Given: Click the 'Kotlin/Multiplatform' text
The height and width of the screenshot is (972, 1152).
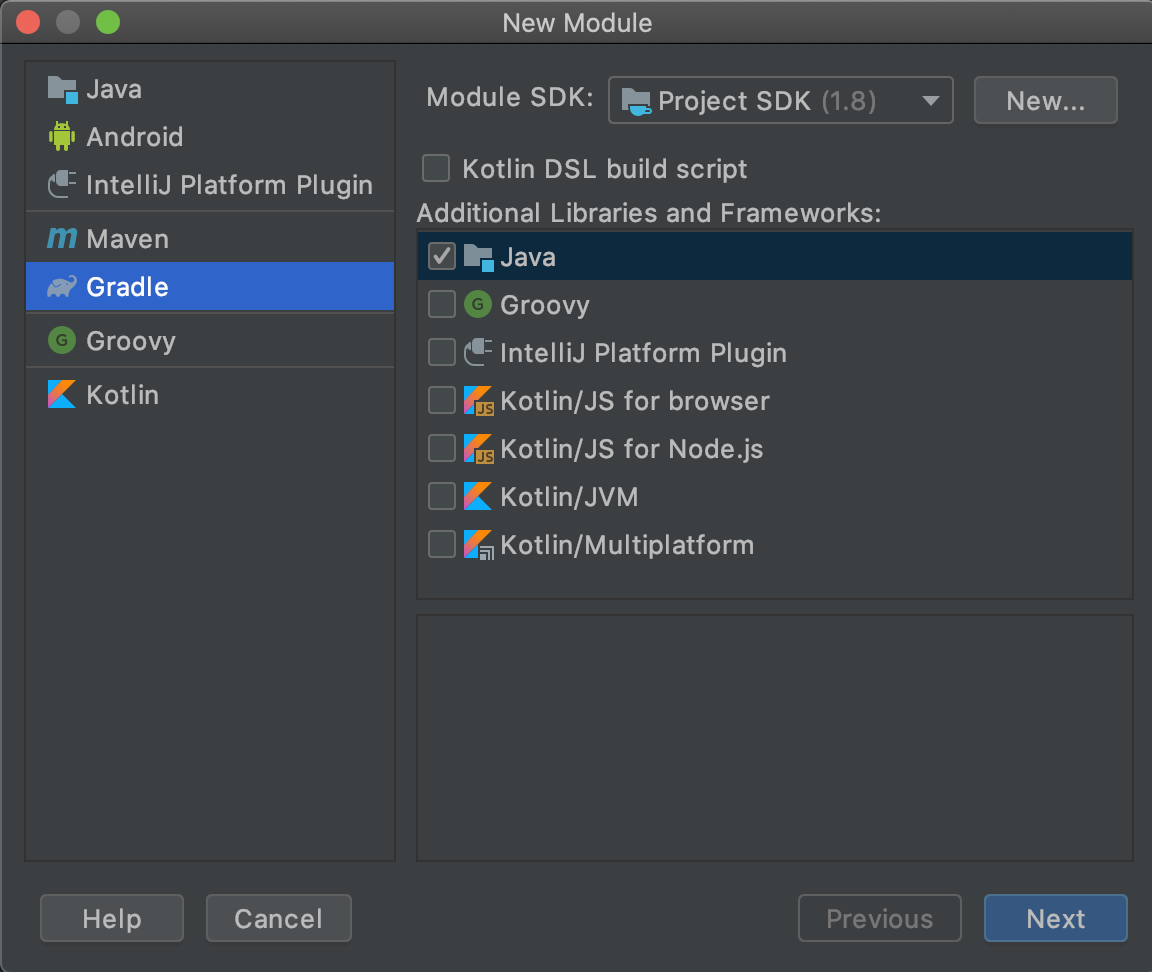Looking at the screenshot, I should click(x=627, y=545).
